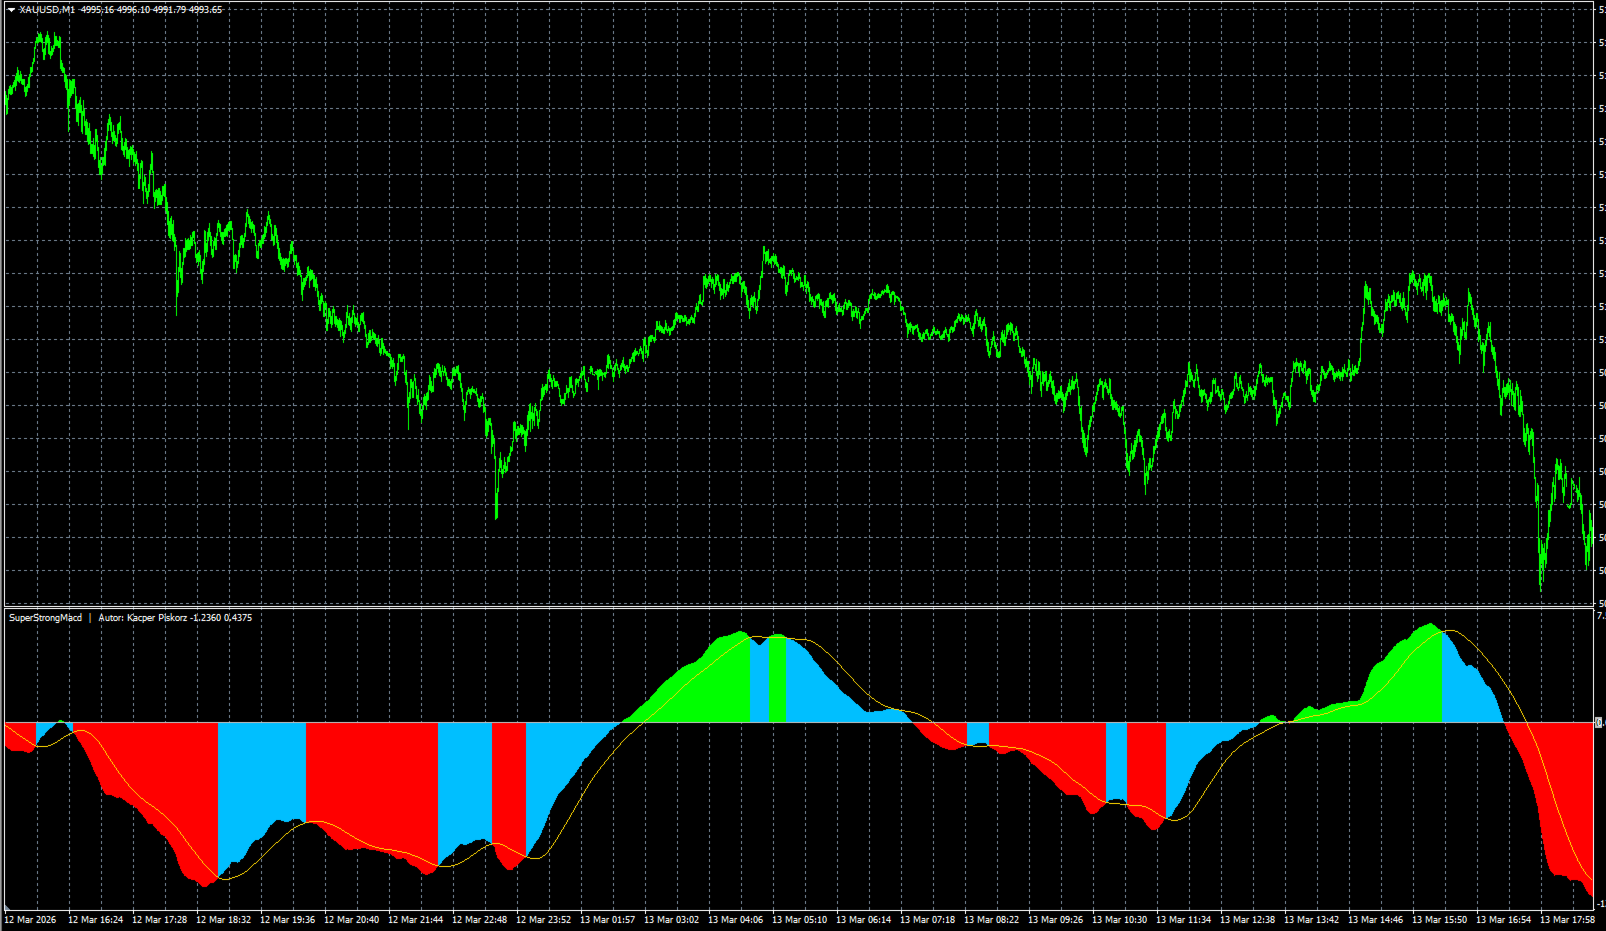Select the 13 Mar 07:18 time label
The height and width of the screenshot is (931, 1606).
click(927, 920)
